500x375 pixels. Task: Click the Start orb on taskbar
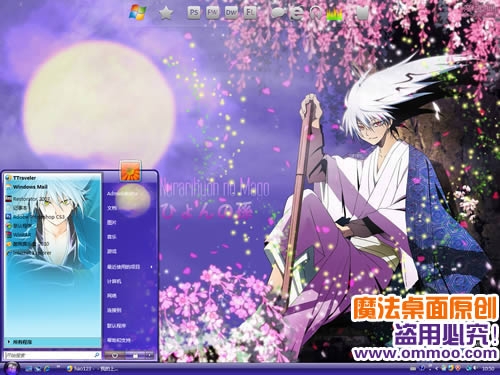coord(12,368)
